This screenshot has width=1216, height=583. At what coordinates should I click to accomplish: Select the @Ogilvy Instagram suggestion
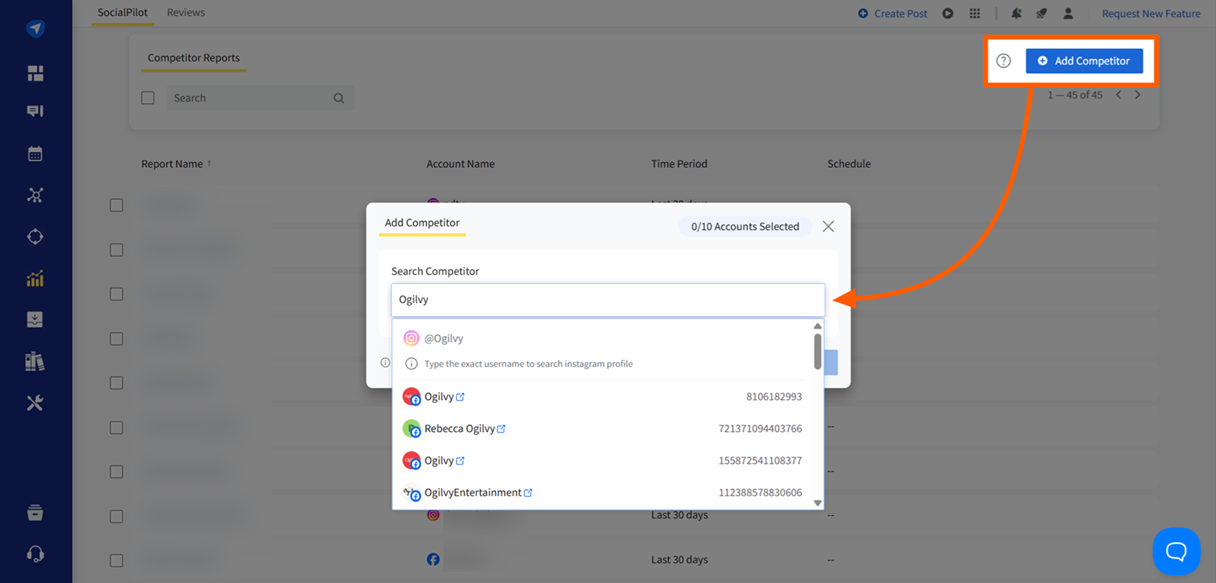point(603,339)
